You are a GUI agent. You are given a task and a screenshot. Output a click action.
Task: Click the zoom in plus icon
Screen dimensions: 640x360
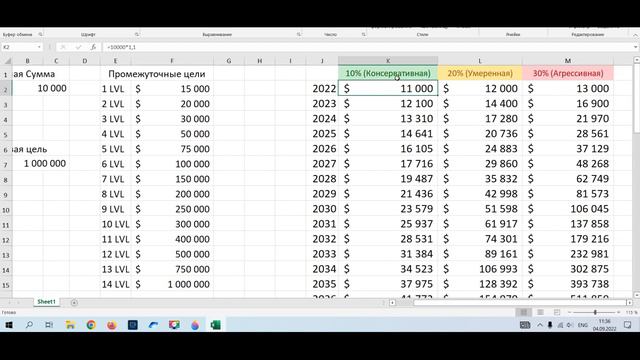619,312
